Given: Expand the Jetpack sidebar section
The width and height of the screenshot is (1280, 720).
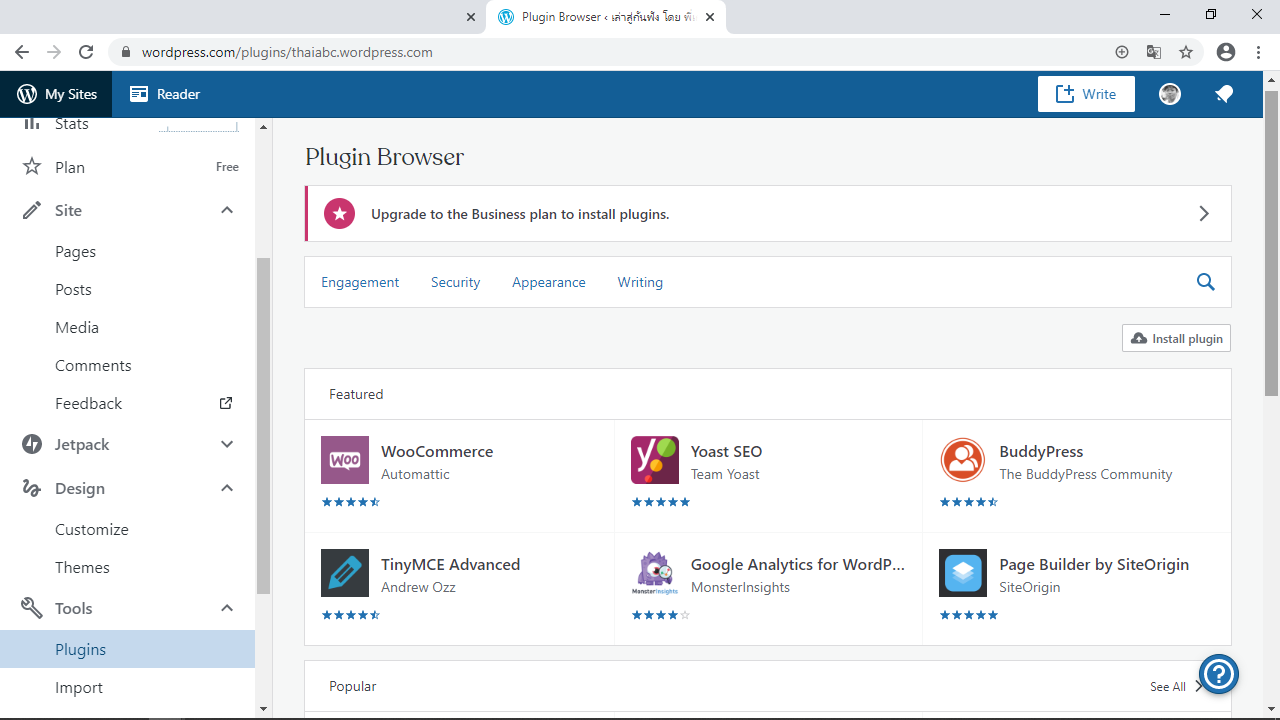Looking at the screenshot, I should (x=227, y=444).
